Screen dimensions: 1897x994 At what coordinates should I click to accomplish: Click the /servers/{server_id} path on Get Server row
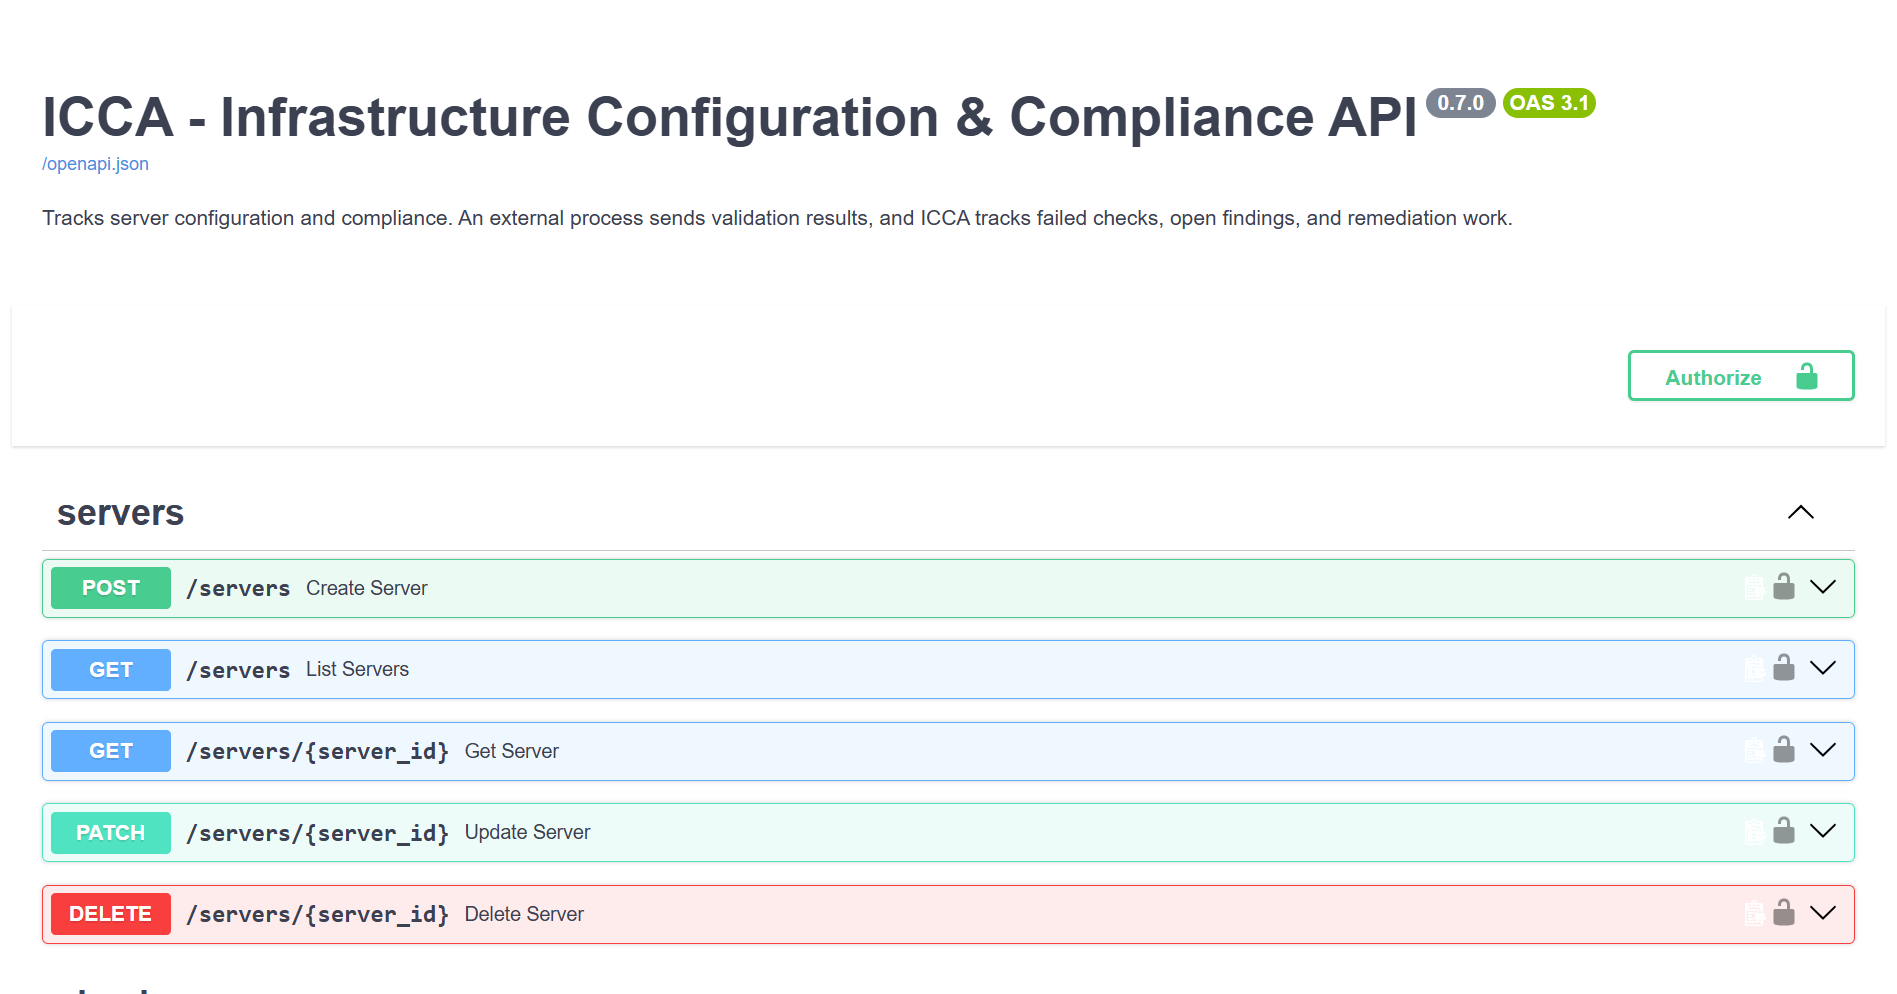(x=317, y=751)
